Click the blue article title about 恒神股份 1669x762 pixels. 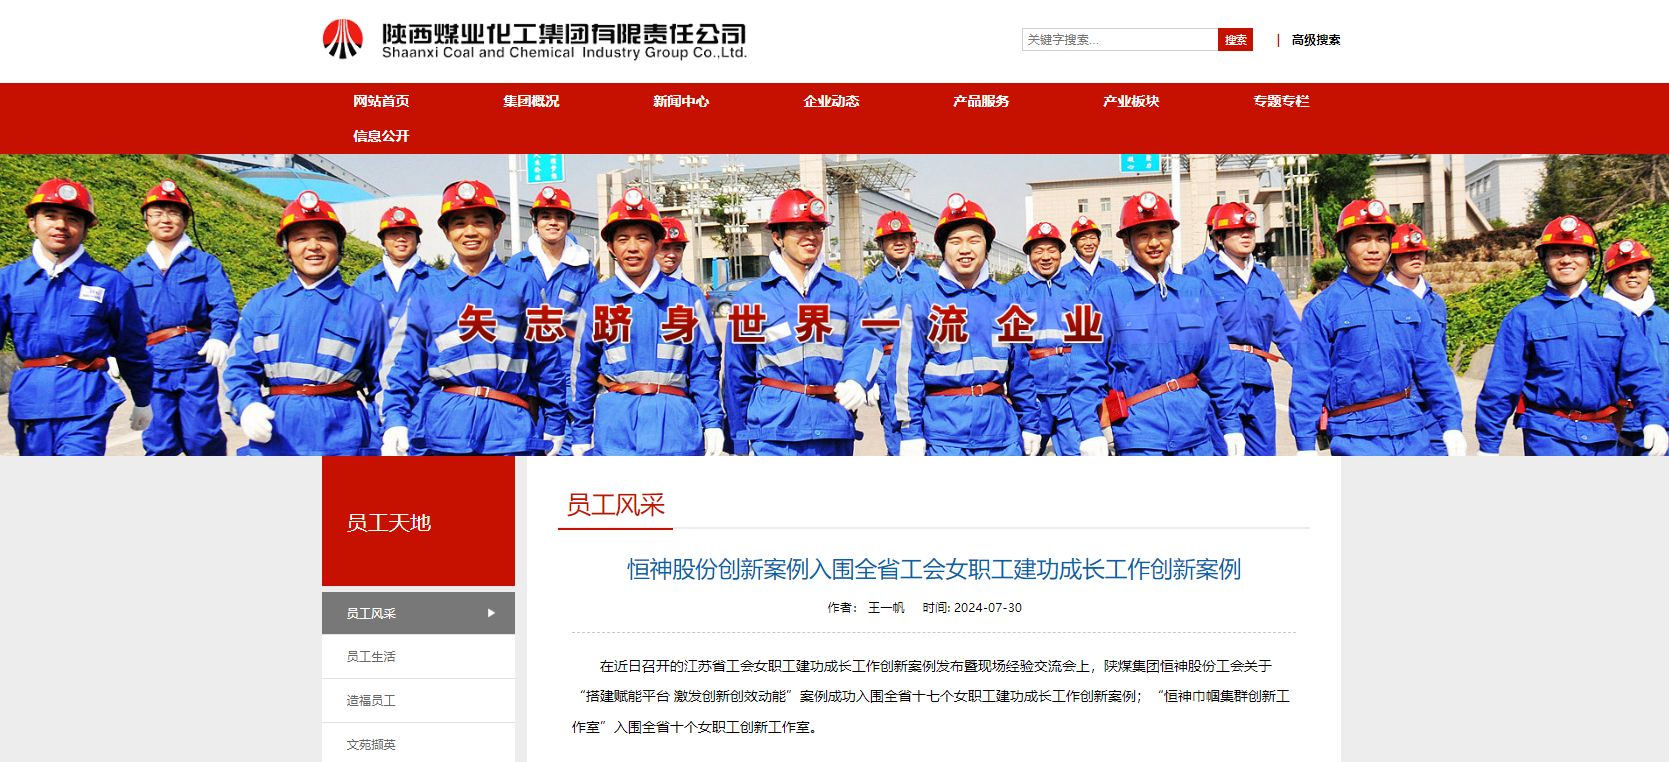click(x=933, y=569)
